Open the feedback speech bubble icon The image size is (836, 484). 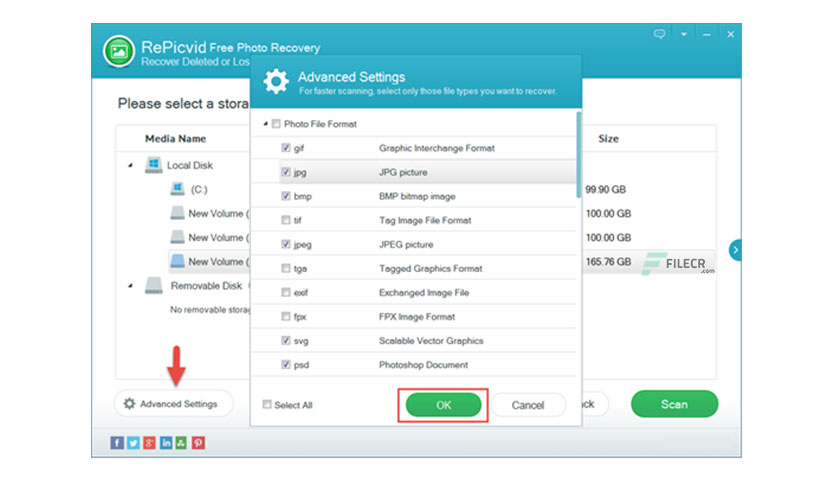[x=660, y=34]
